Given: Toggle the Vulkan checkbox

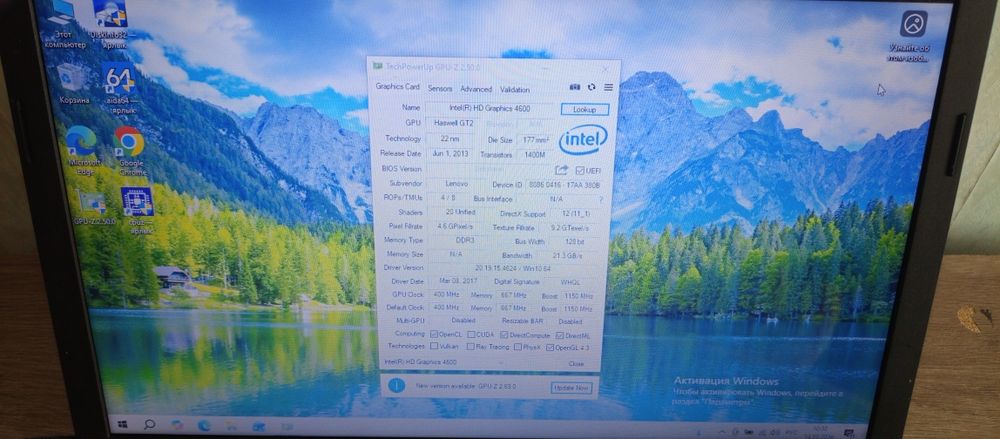Looking at the screenshot, I should point(434,346).
